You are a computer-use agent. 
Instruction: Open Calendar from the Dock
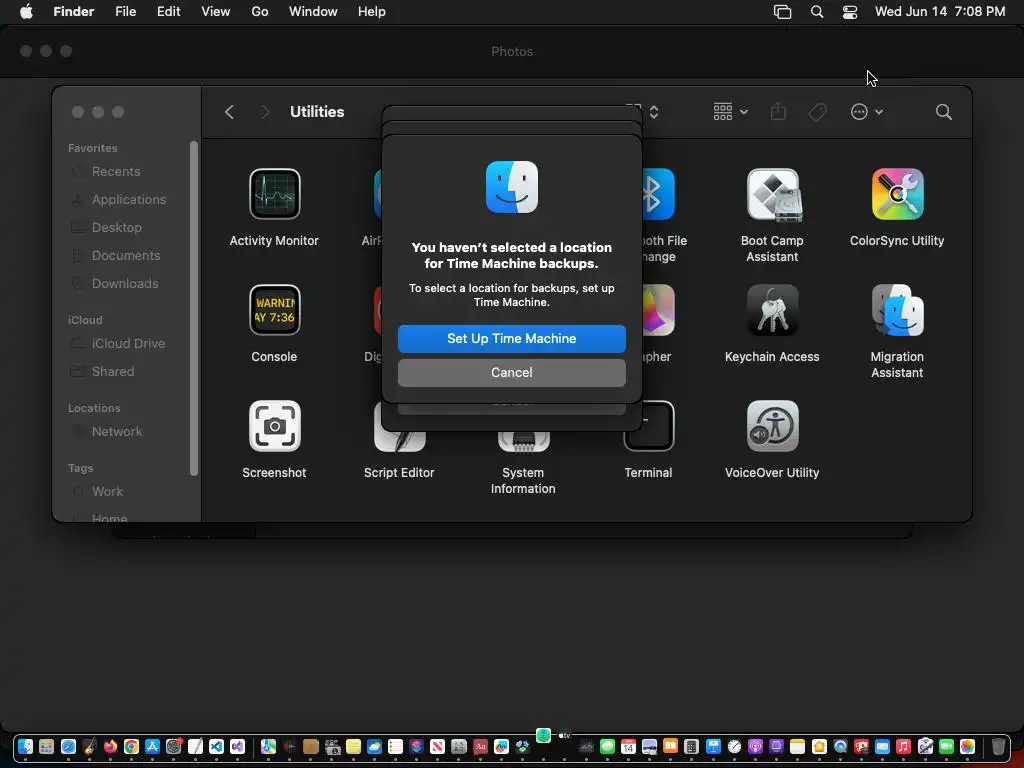coord(628,746)
